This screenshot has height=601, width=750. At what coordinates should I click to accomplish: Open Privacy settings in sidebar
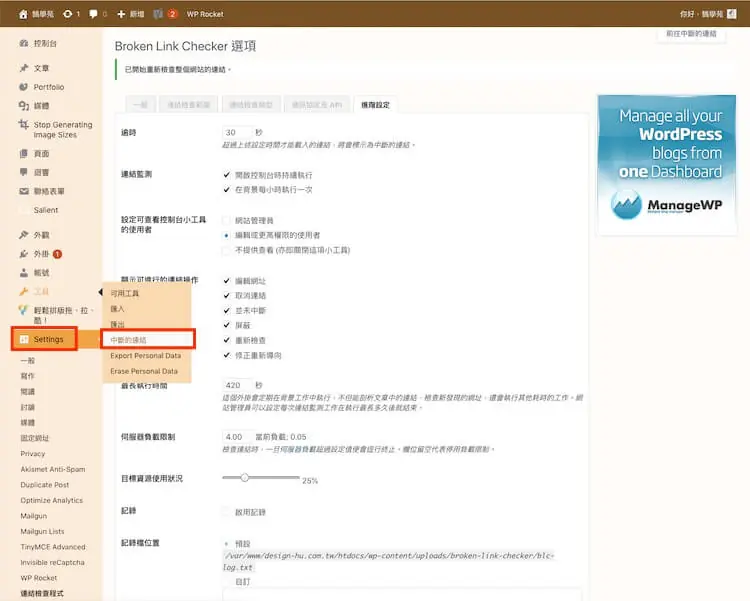tap(33, 454)
